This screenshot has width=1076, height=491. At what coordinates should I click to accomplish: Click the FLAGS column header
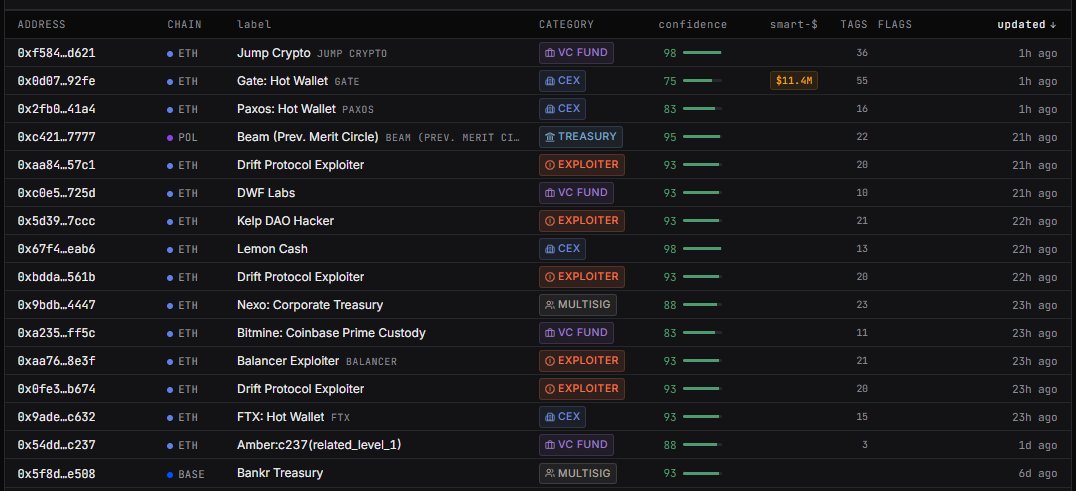pos(895,25)
